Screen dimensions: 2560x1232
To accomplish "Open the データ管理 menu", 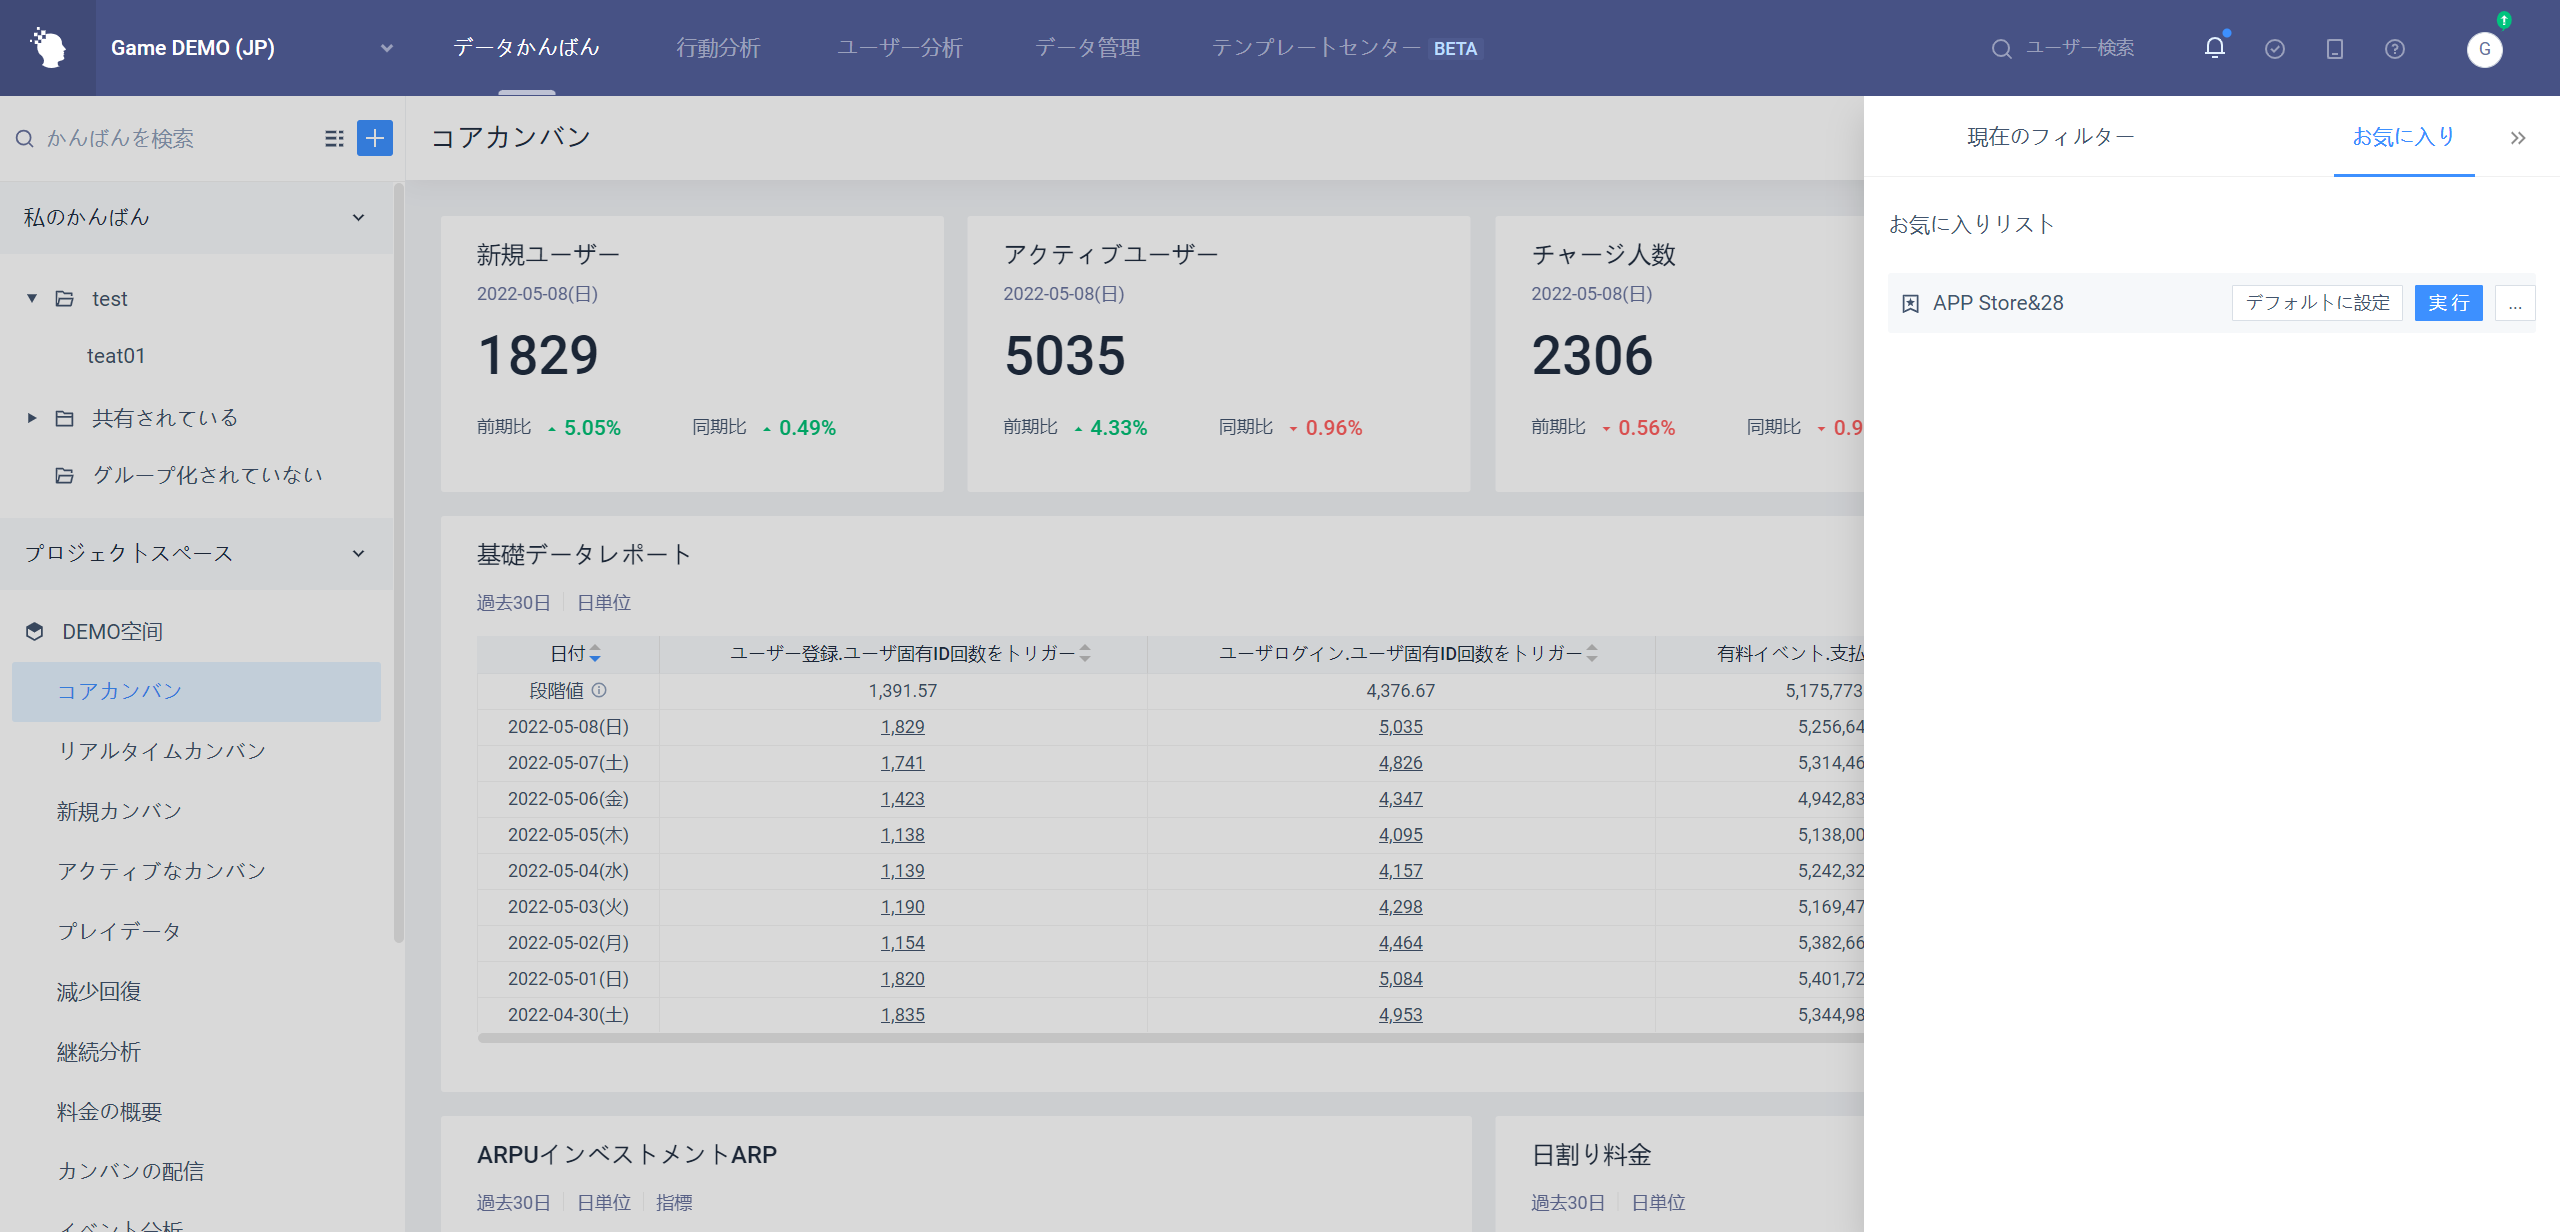I will click(x=1087, y=48).
